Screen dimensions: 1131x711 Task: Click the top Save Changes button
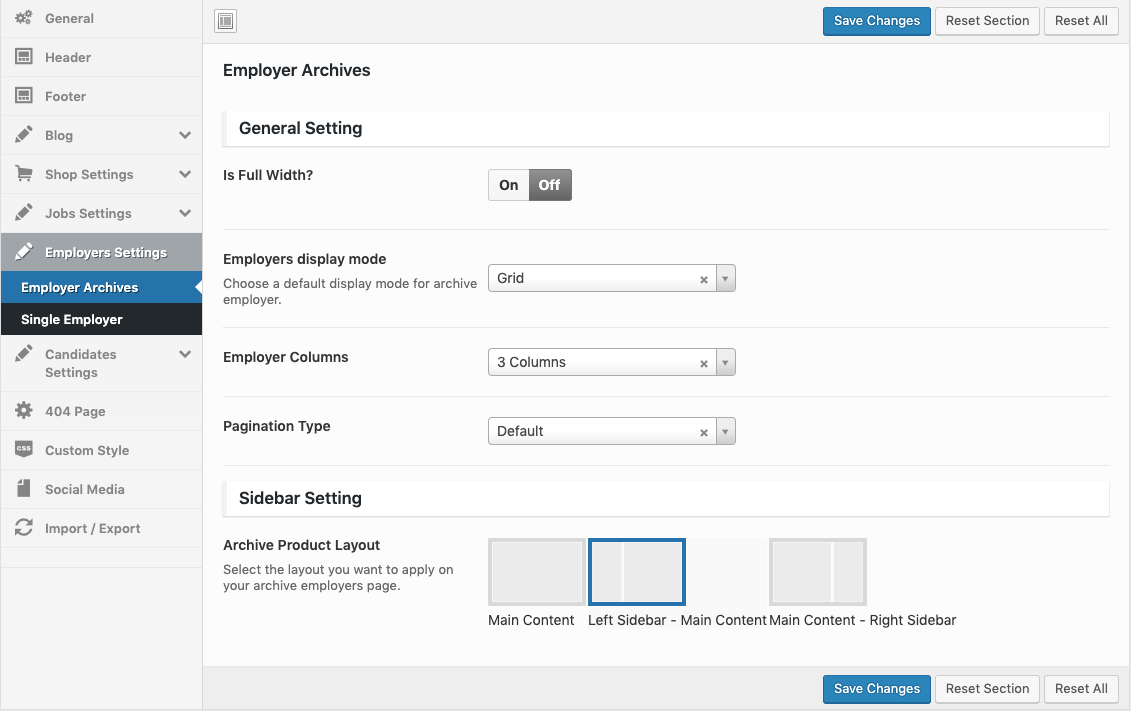(x=876, y=21)
